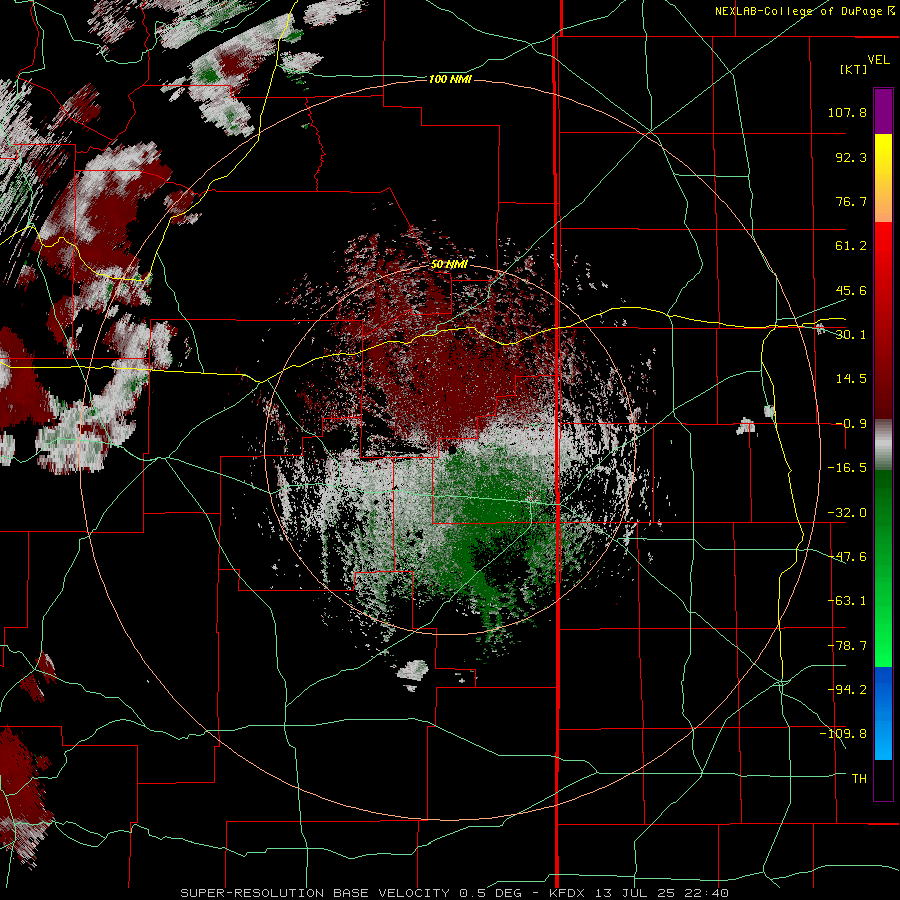
Task: Click the 76.7 velocity scale value
Action: click(x=851, y=201)
